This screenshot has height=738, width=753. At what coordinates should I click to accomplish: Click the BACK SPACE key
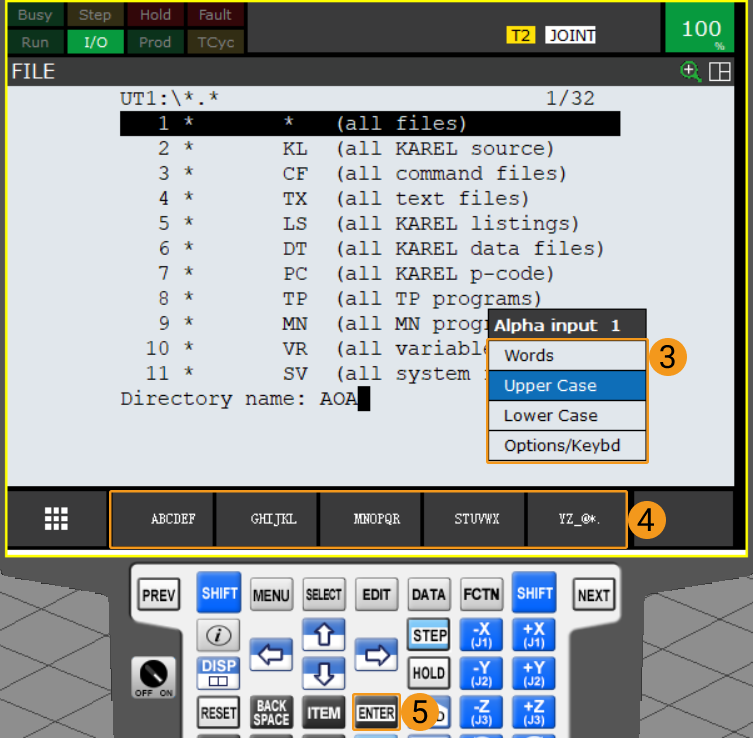[271, 713]
